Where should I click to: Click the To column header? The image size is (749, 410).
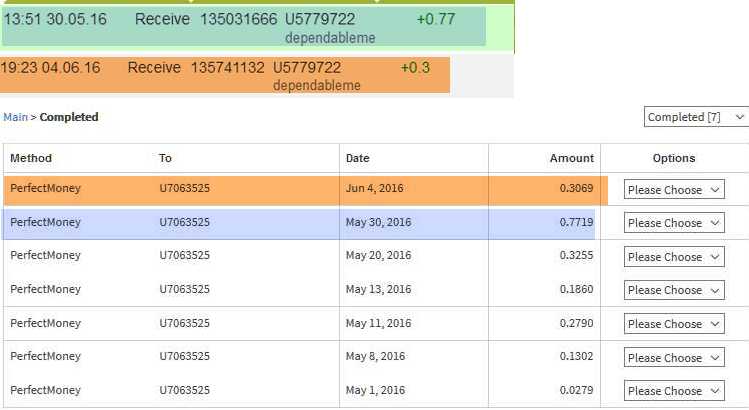click(165, 158)
